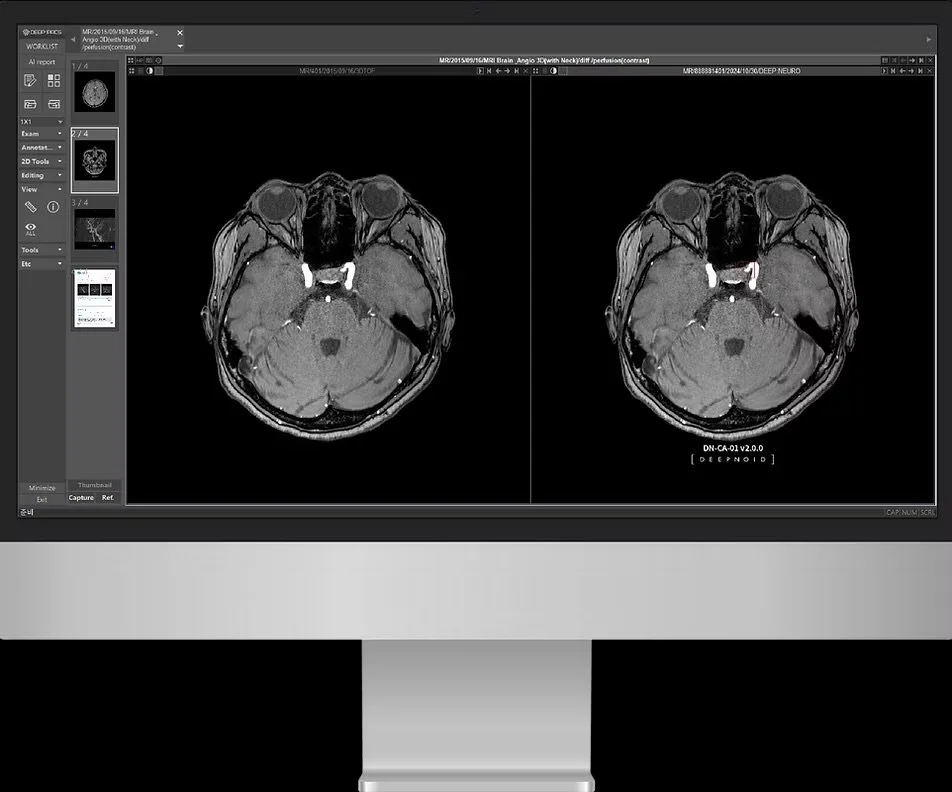Click grid icon on left 3DTOF series bar
952x792 pixels.
coord(131,71)
